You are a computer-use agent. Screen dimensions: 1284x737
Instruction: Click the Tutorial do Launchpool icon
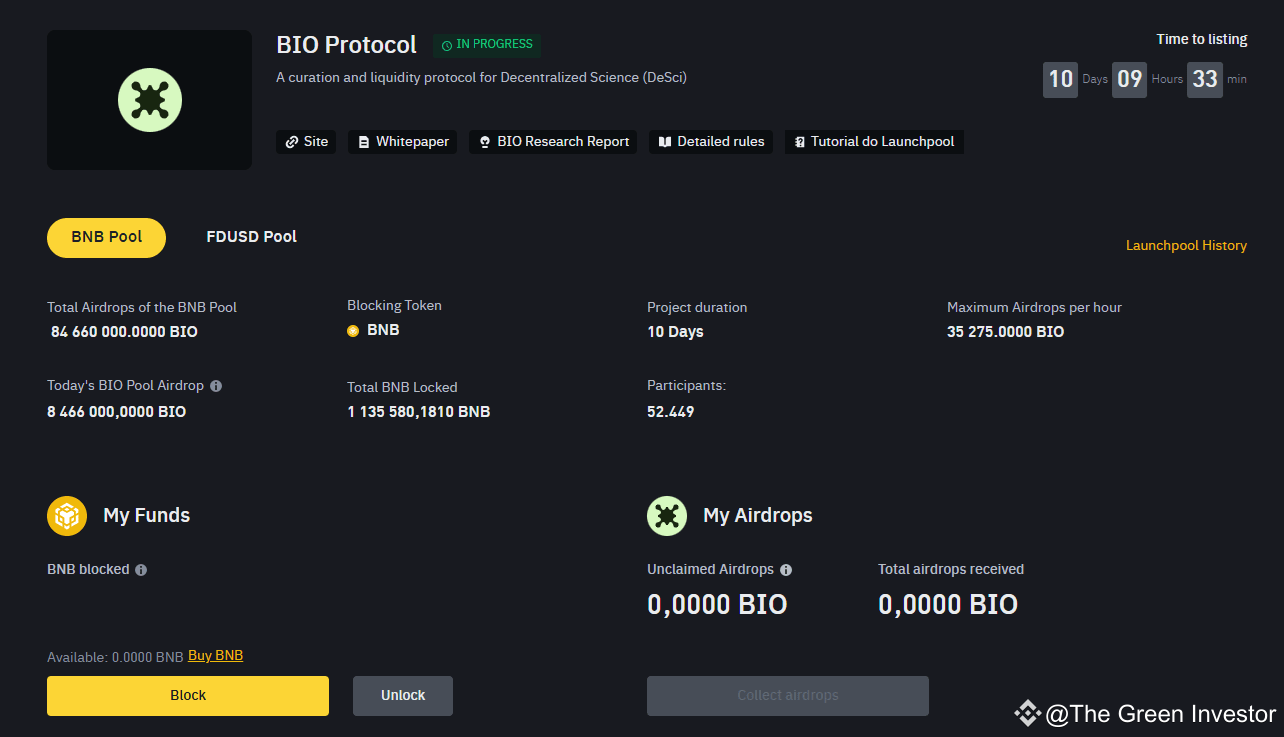(798, 142)
